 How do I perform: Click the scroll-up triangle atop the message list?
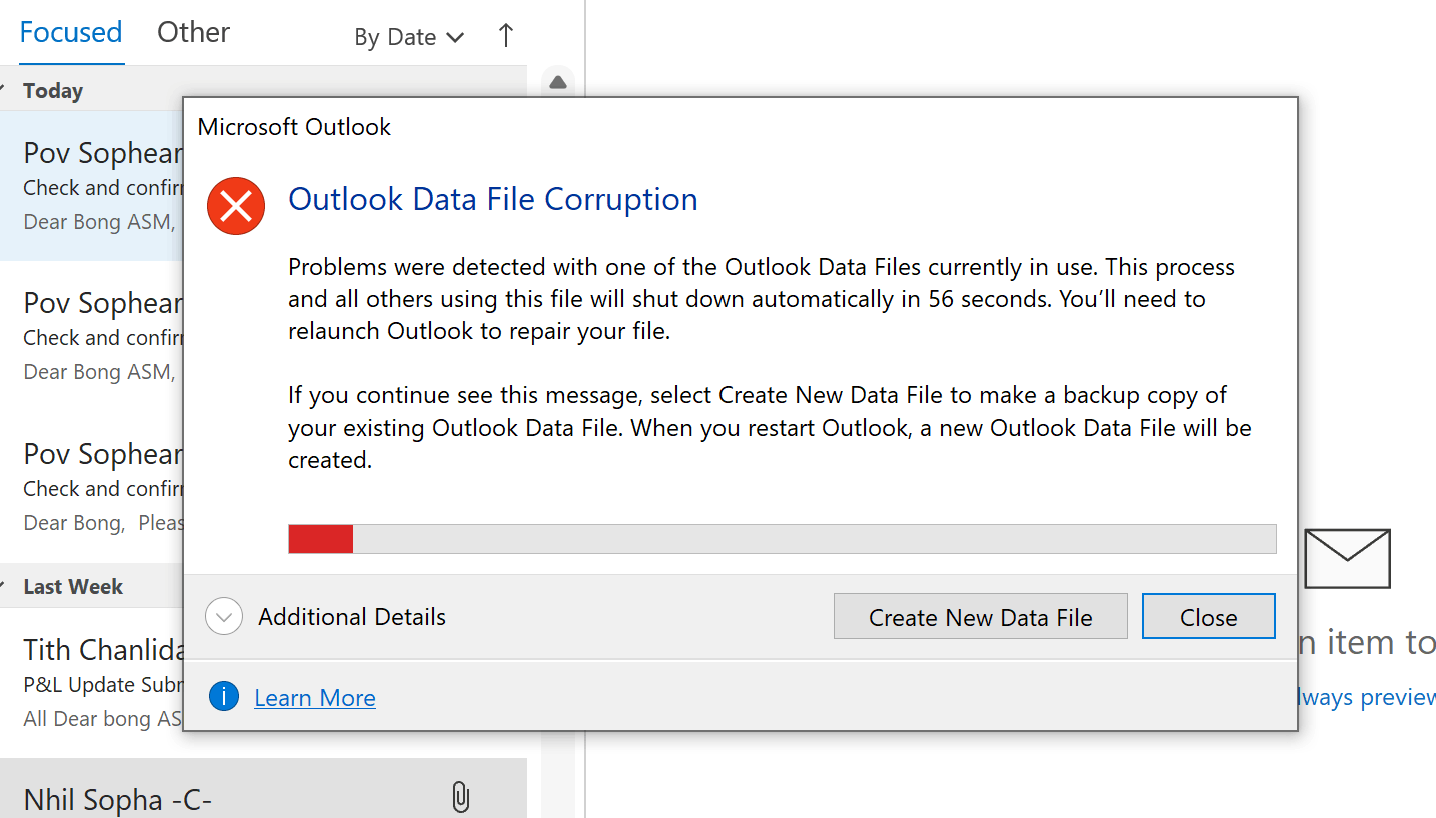pyautogui.click(x=557, y=83)
